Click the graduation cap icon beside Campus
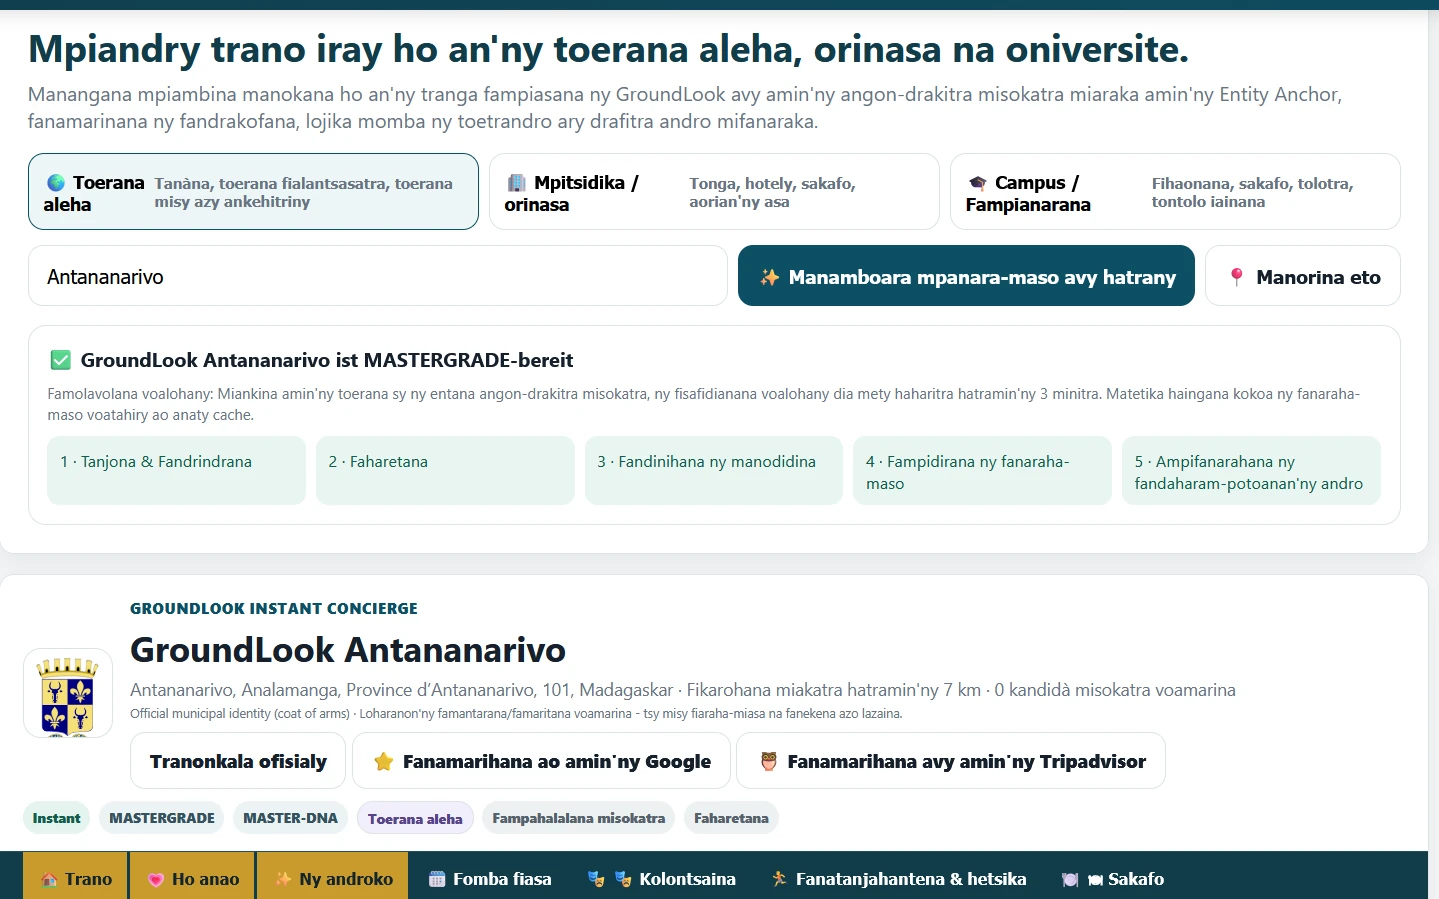Screen dimensions: 1439x899 978,183
